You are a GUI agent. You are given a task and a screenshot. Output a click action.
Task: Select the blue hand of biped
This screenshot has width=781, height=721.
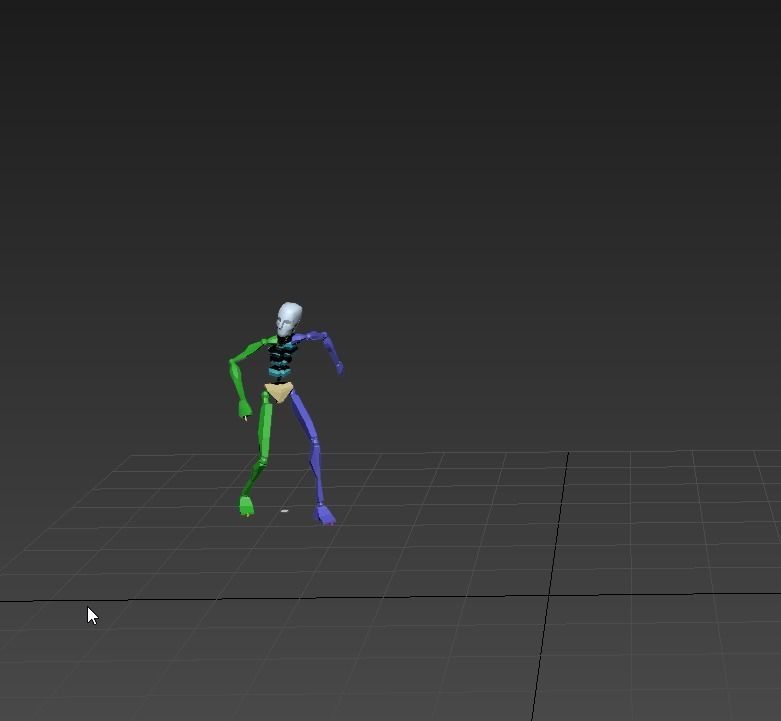tap(340, 368)
